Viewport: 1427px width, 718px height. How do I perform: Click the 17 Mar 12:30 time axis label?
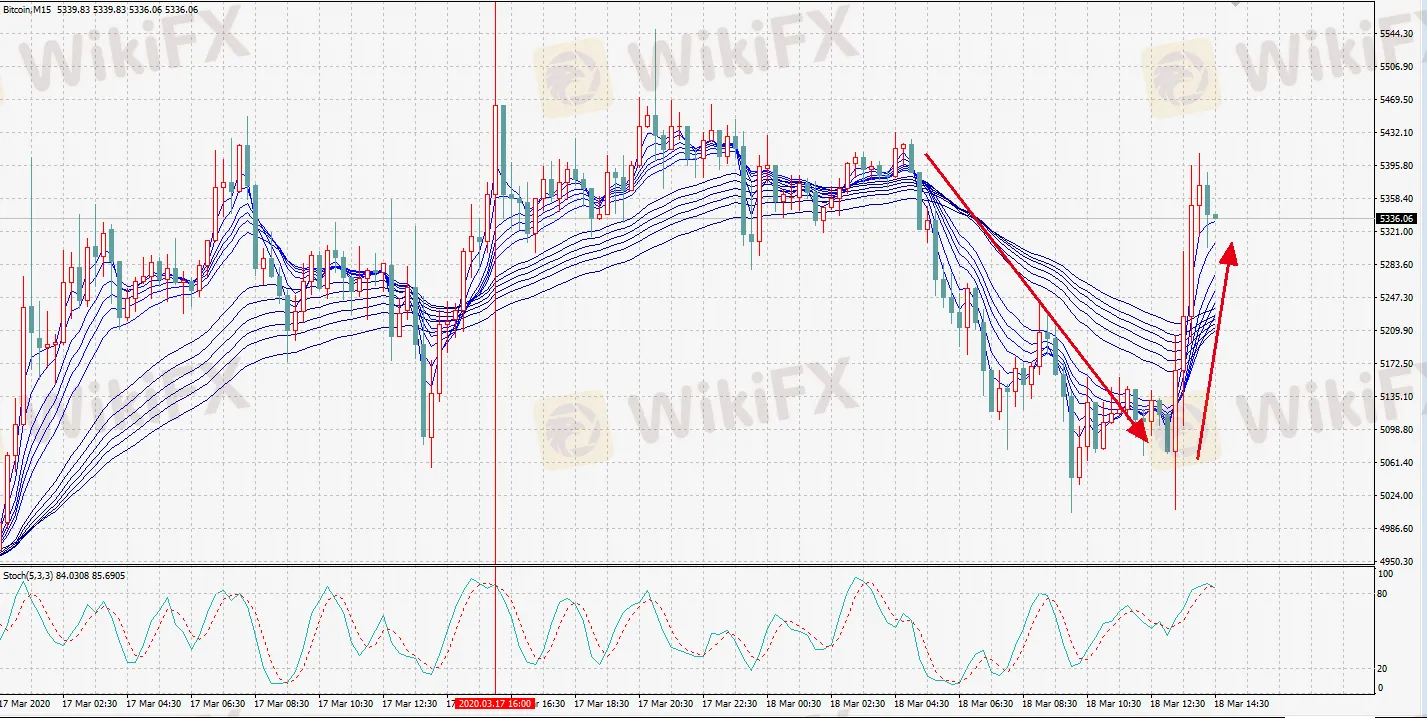click(x=409, y=703)
